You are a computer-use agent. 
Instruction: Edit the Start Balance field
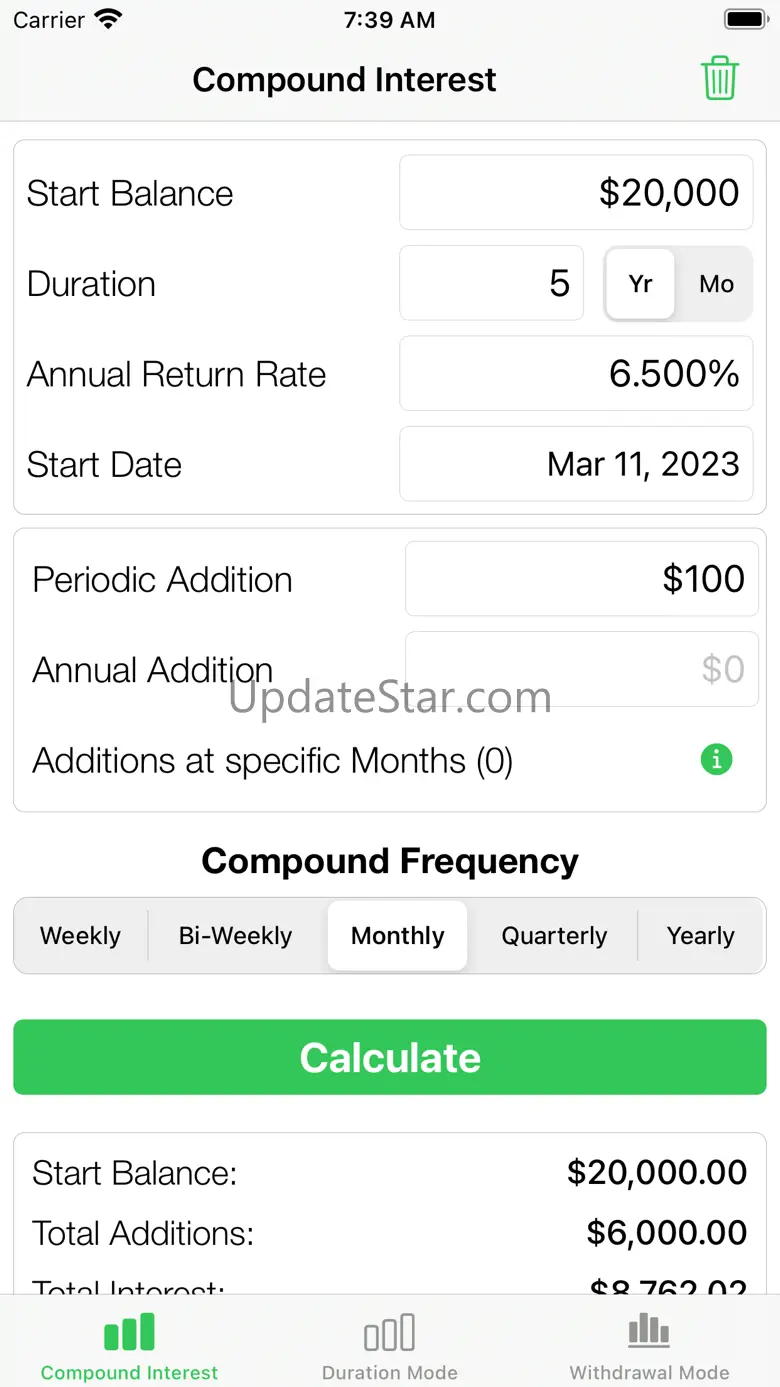576,193
